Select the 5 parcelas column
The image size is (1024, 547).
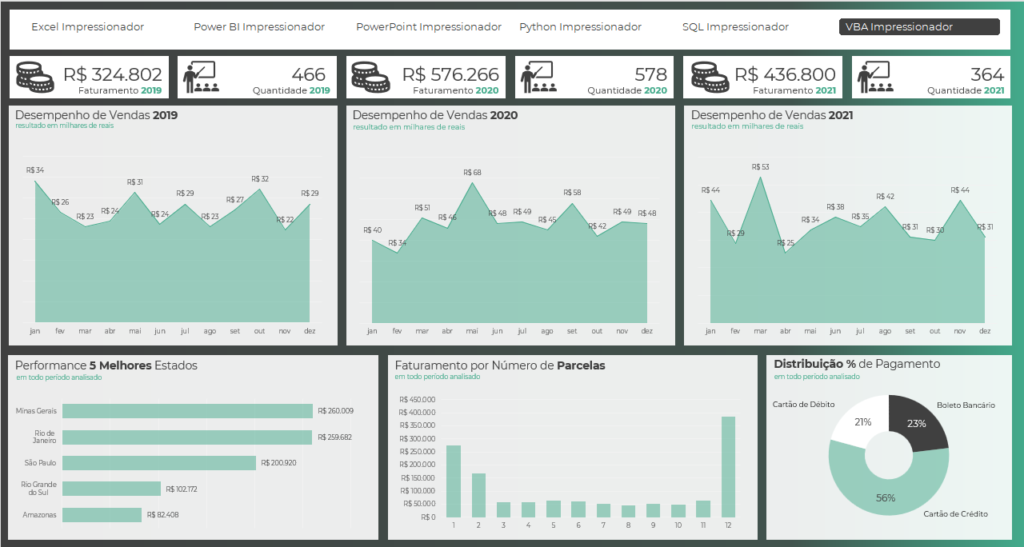pos(553,509)
